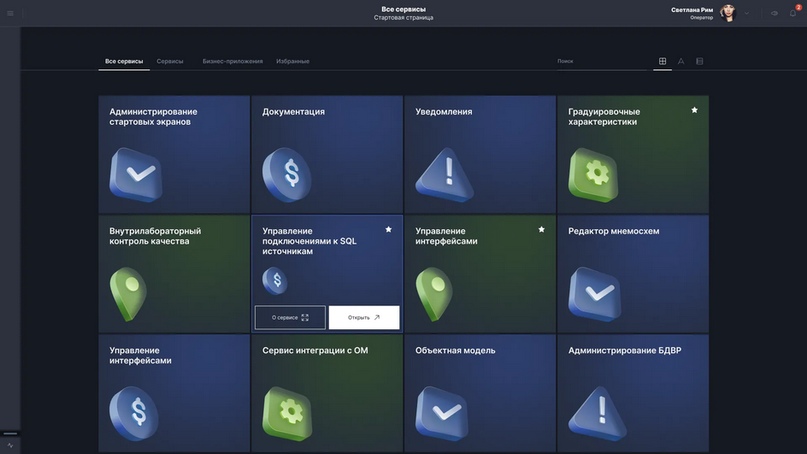807x454 pixels.
Task: Expand the user profile dropdown chevron
Action: coord(747,13)
